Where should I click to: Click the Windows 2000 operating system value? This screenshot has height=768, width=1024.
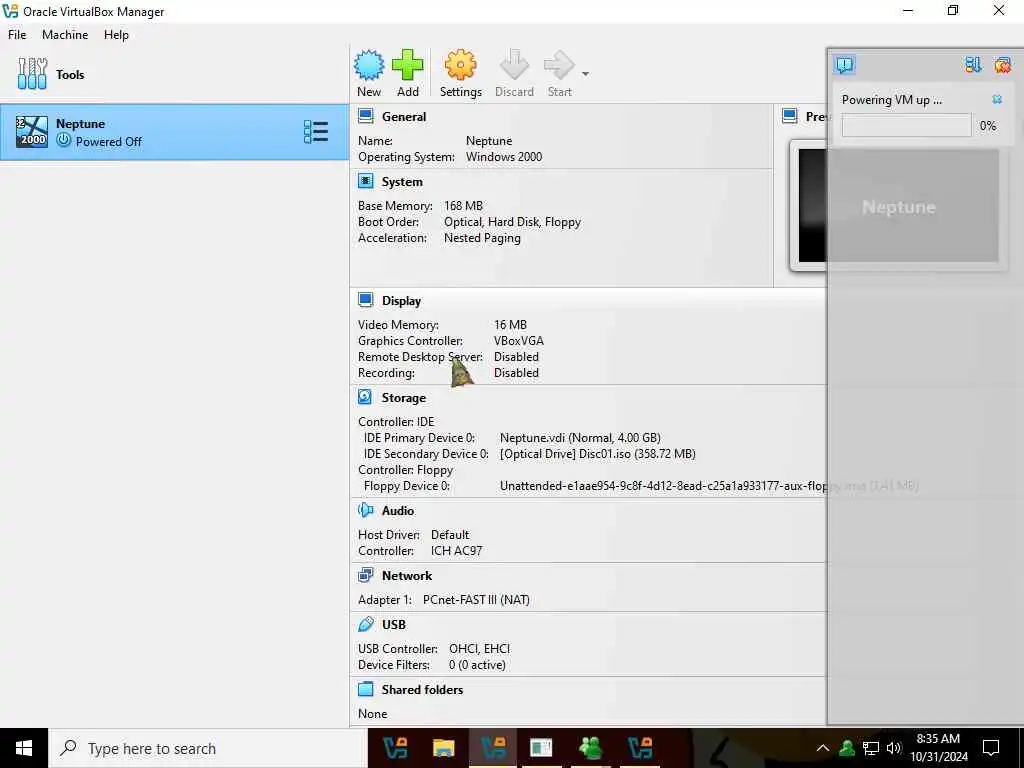(504, 157)
